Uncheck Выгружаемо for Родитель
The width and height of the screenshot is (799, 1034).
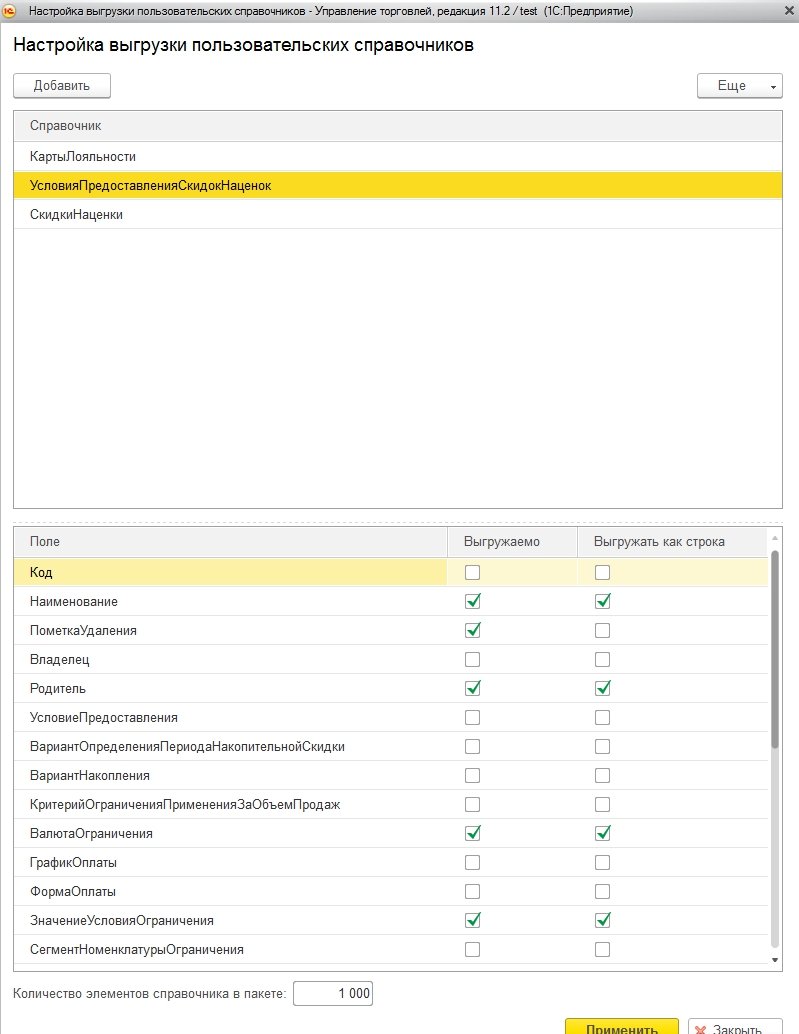[473, 688]
